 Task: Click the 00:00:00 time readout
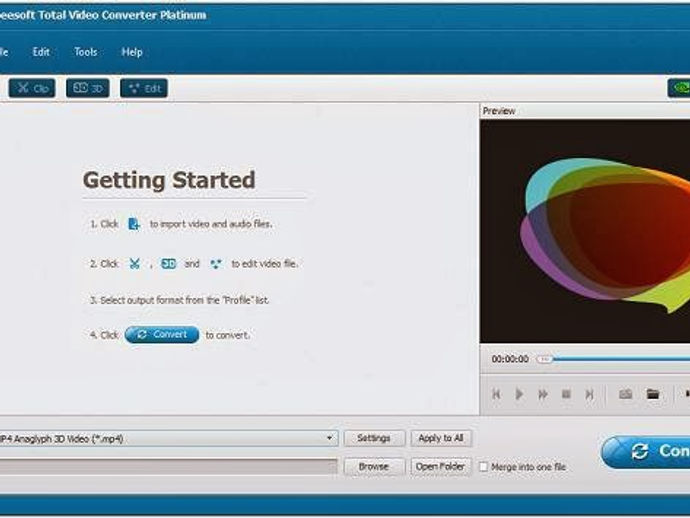pyautogui.click(x=510, y=359)
